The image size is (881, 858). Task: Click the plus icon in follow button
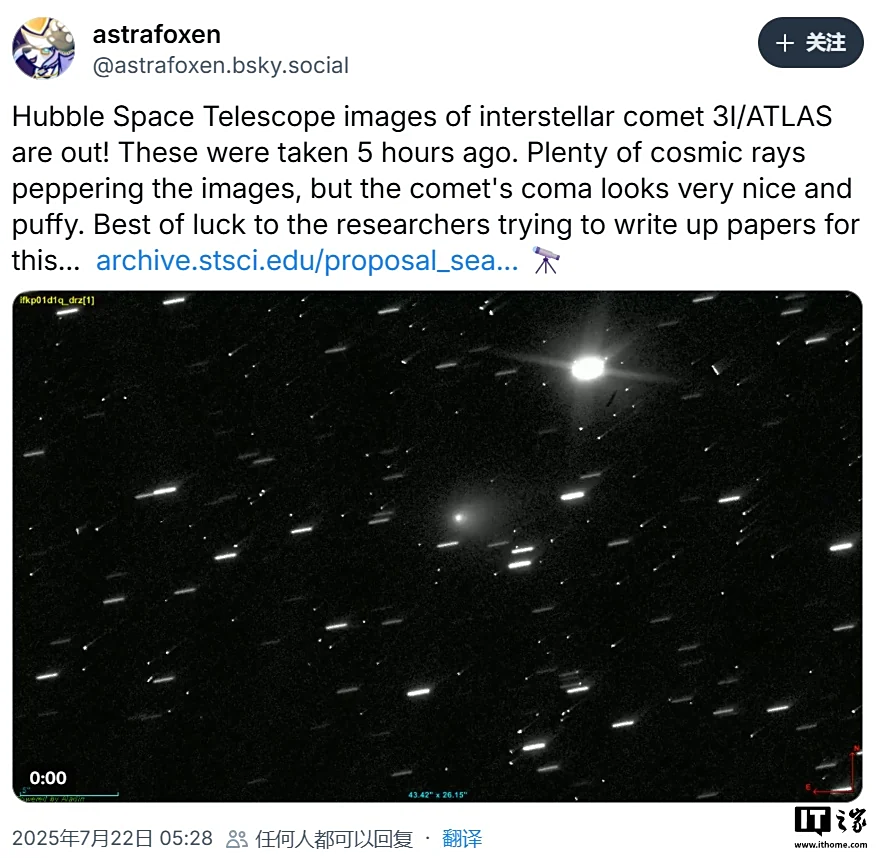(785, 43)
